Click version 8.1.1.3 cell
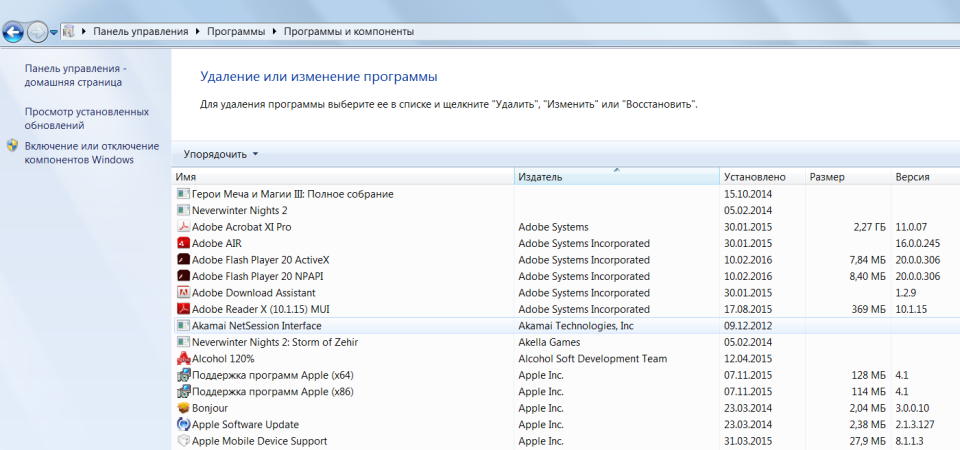Viewport: 960px width, 450px height. pos(909,441)
